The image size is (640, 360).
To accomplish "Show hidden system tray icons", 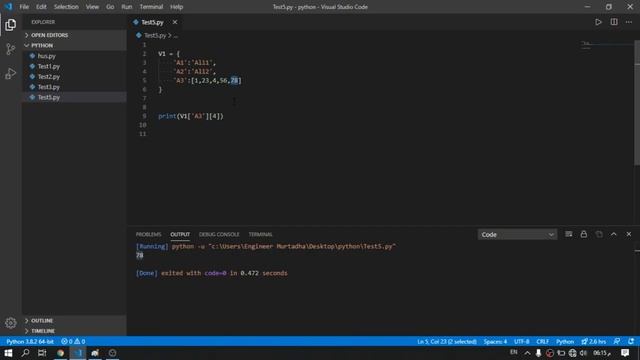I will [x=527, y=353].
